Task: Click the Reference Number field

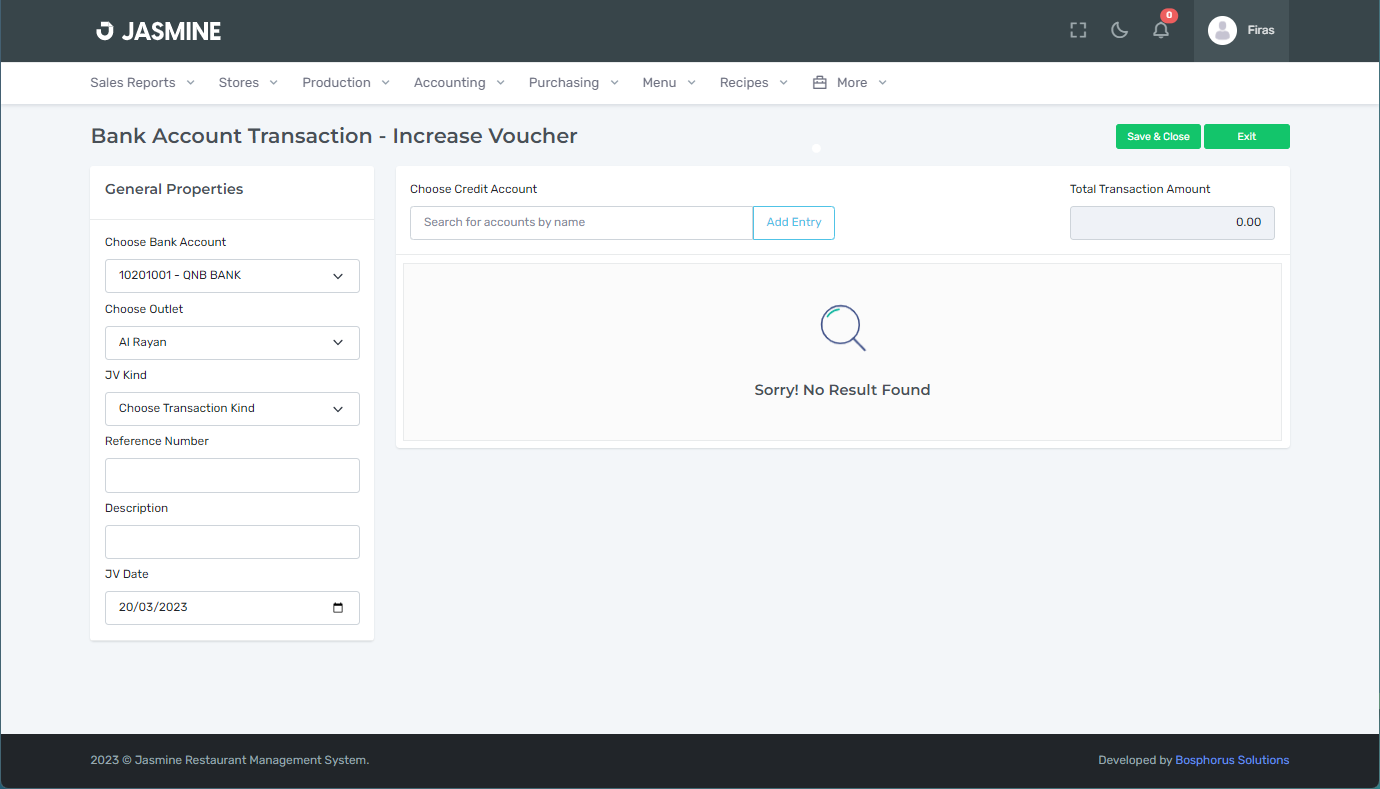Action: [x=232, y=476]
